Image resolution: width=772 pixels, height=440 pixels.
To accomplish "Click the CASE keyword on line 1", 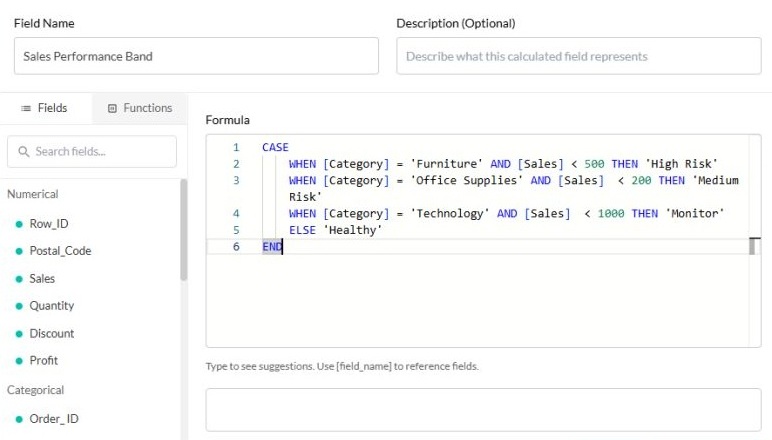I will pos(275,147).
